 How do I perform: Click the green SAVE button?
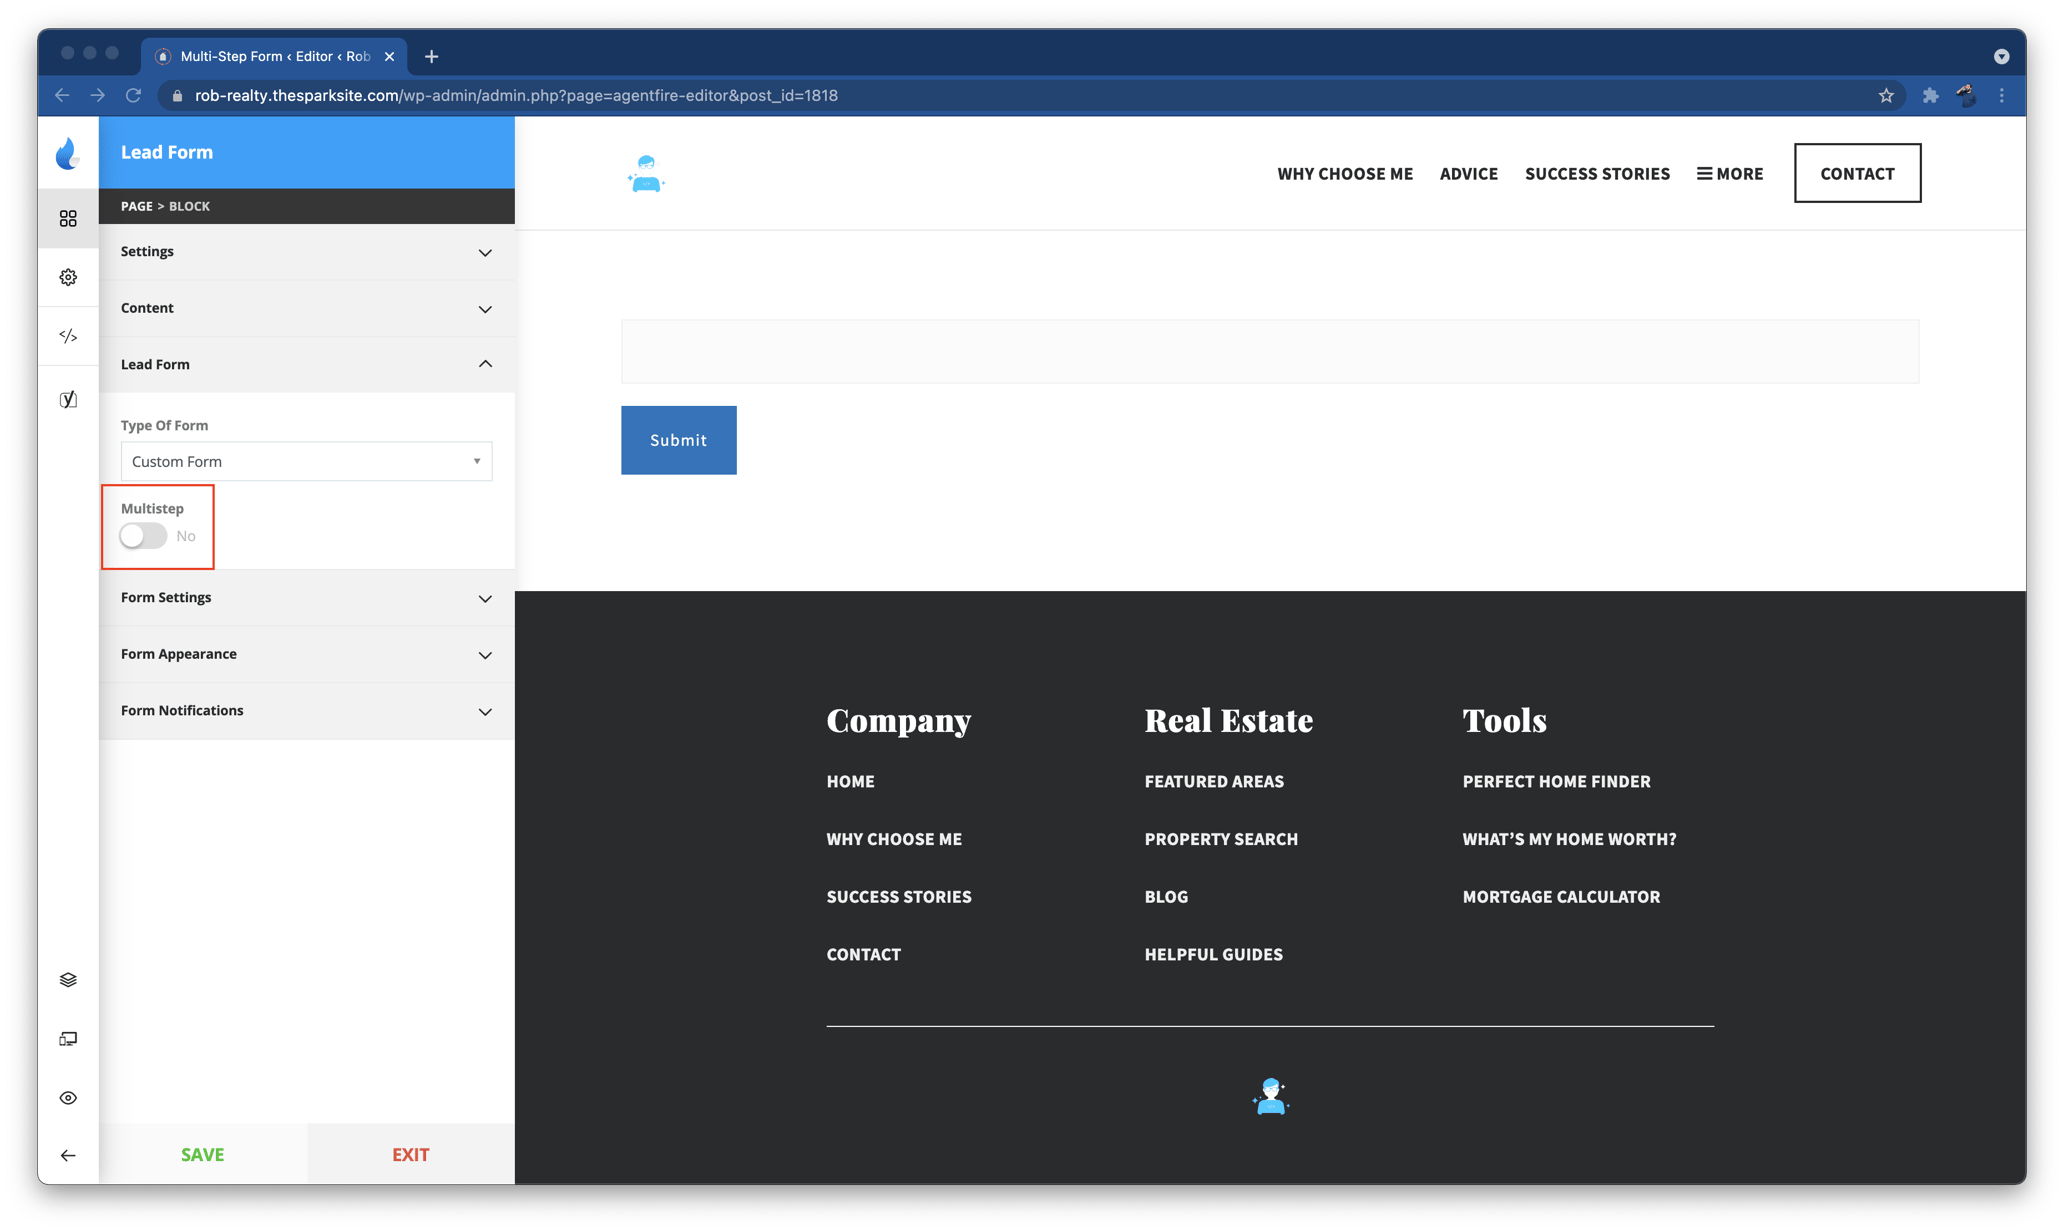[202, 1154]
